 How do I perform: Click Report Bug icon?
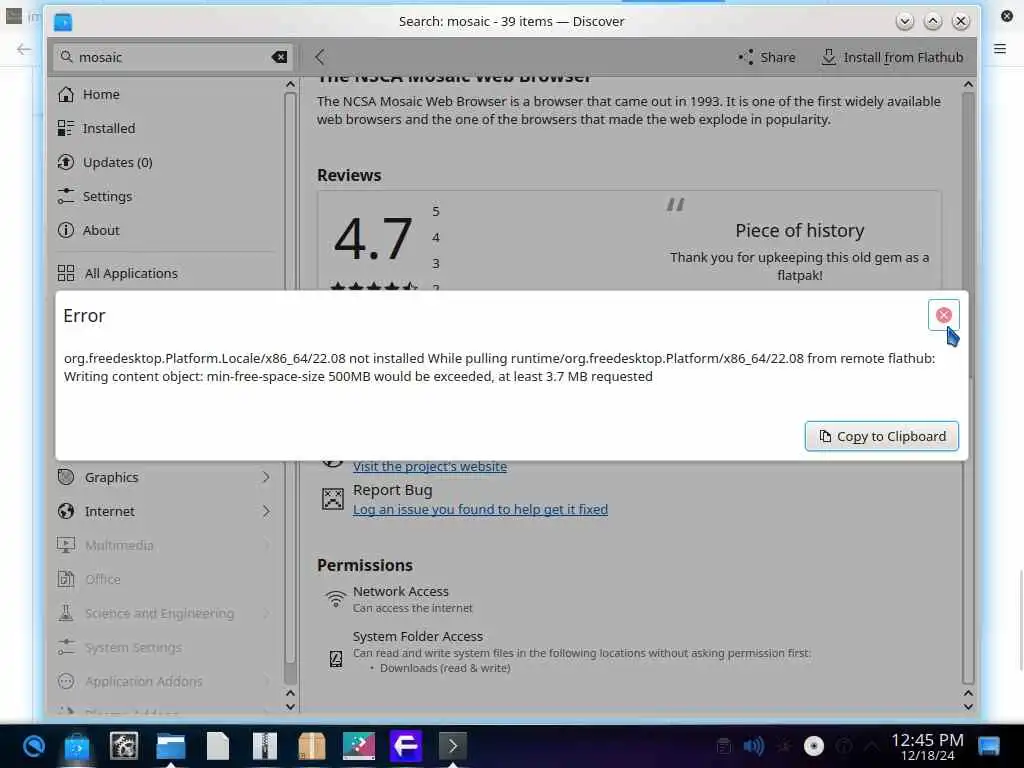[333, 499]
